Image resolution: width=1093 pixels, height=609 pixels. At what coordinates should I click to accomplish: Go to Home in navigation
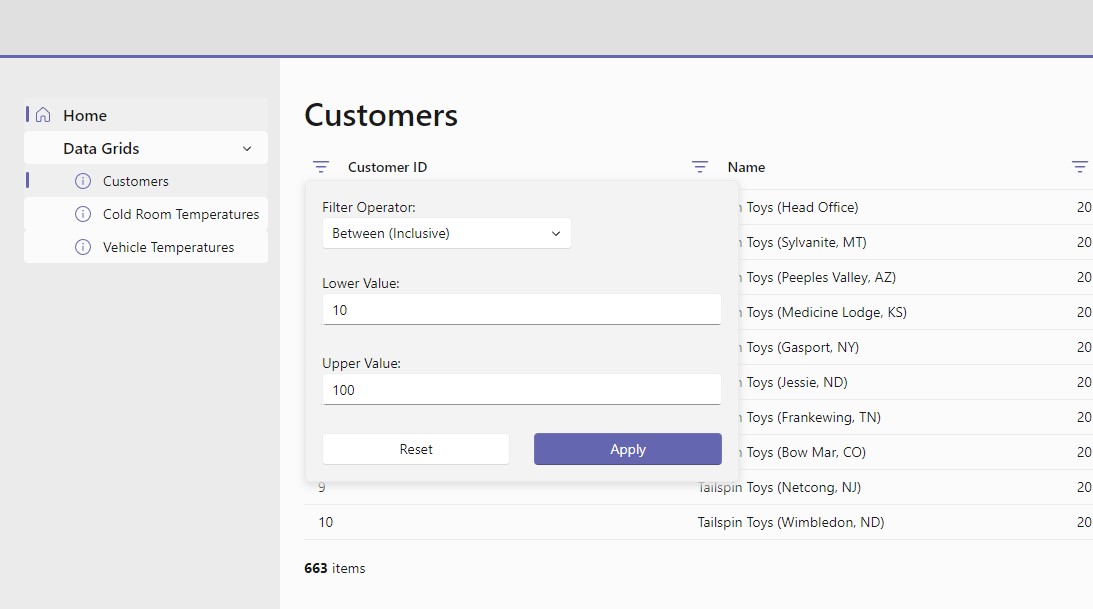pos(85,115)
